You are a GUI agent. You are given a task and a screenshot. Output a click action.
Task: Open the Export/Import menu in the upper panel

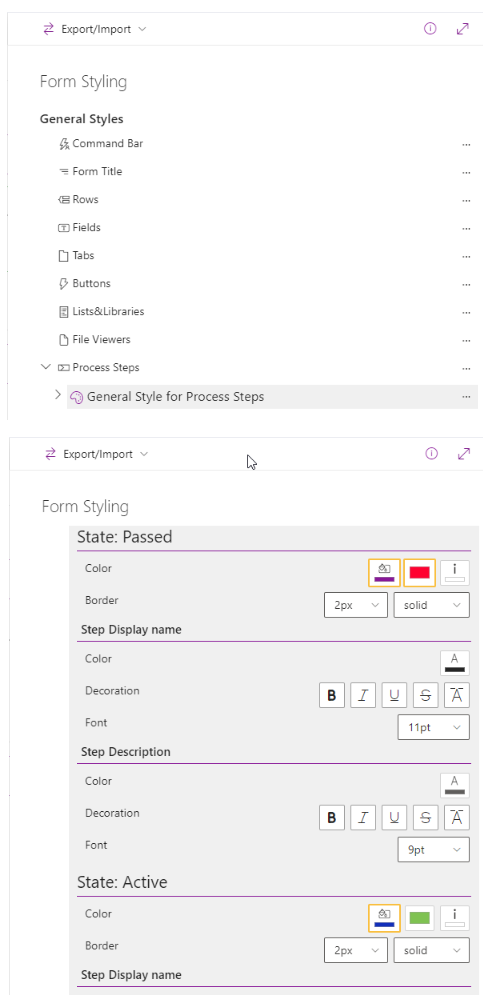point(95,29)
